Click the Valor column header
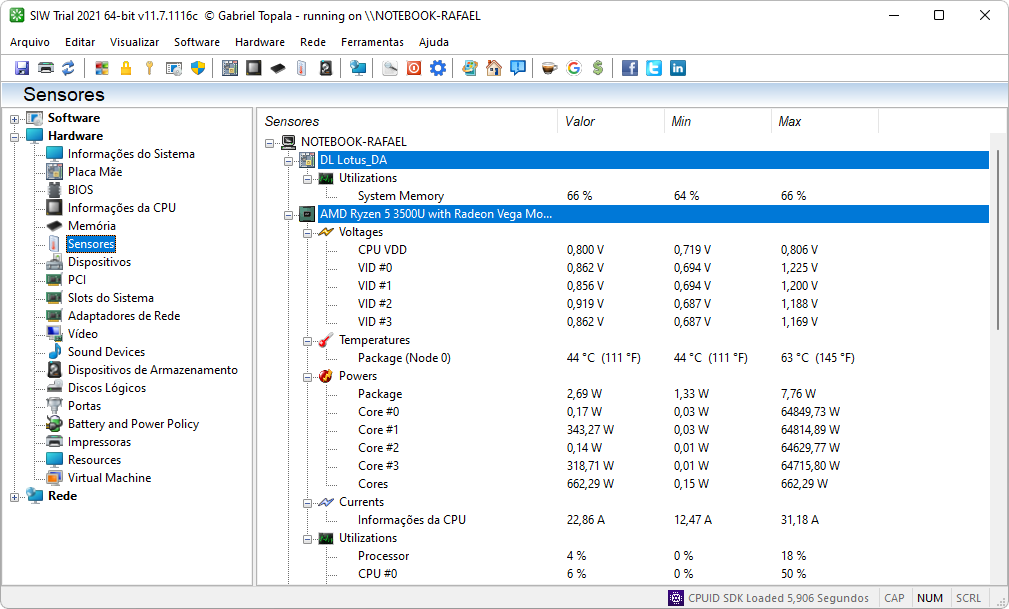The image size is (1009, 609). point(580,121)
